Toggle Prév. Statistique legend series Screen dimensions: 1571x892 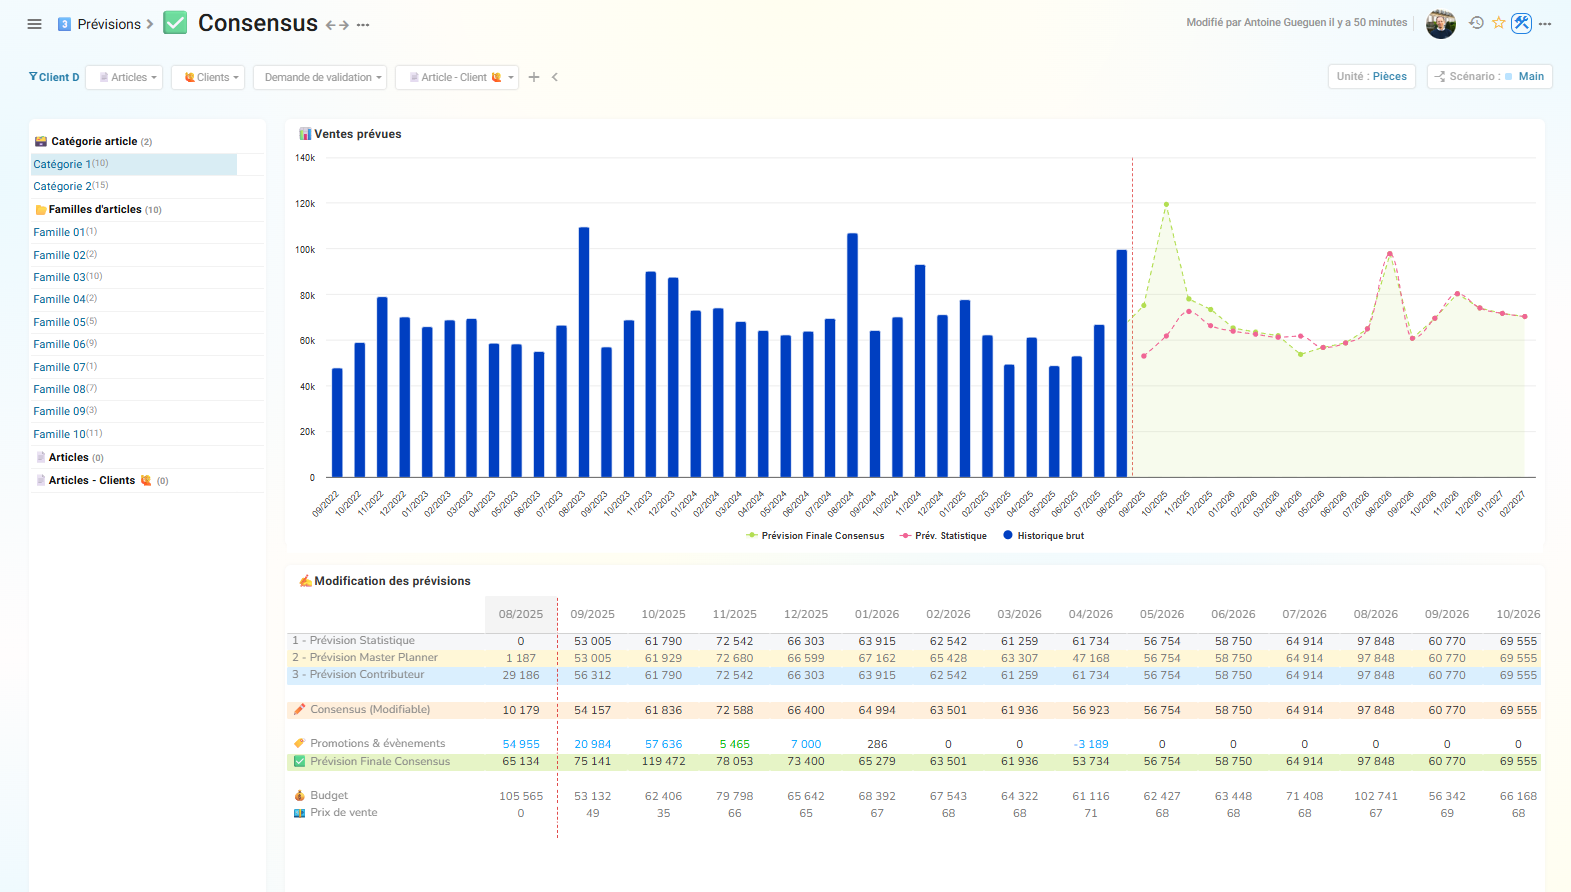pos(943,536)
